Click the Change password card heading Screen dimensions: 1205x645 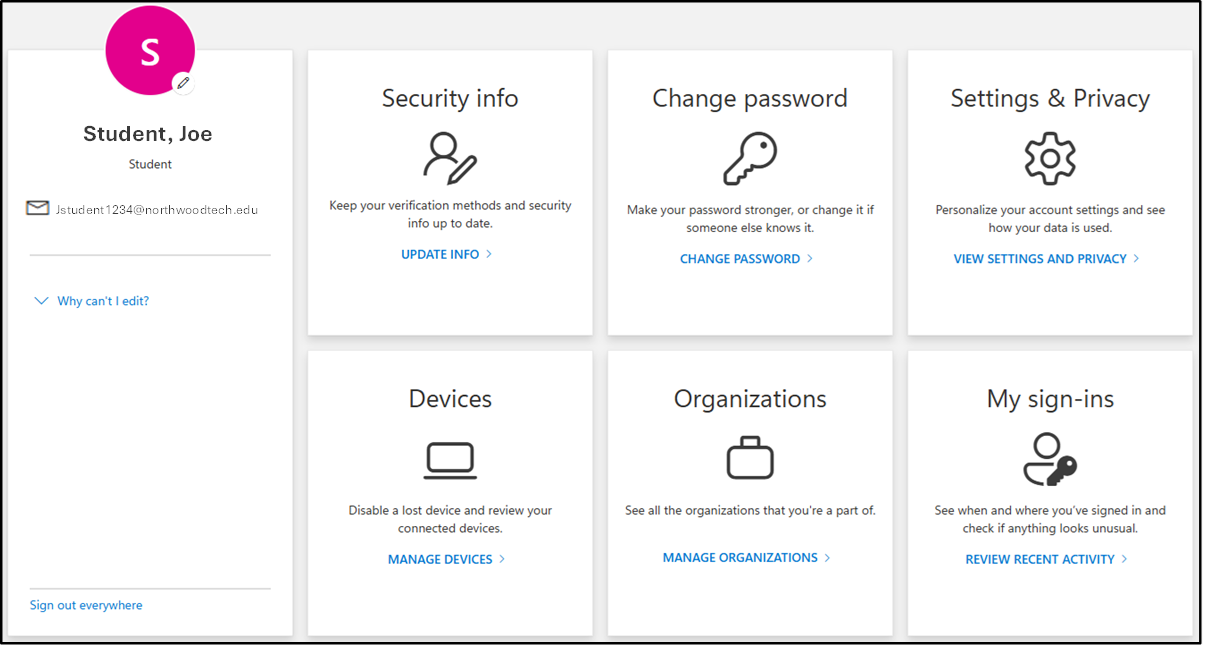point(750,98)
